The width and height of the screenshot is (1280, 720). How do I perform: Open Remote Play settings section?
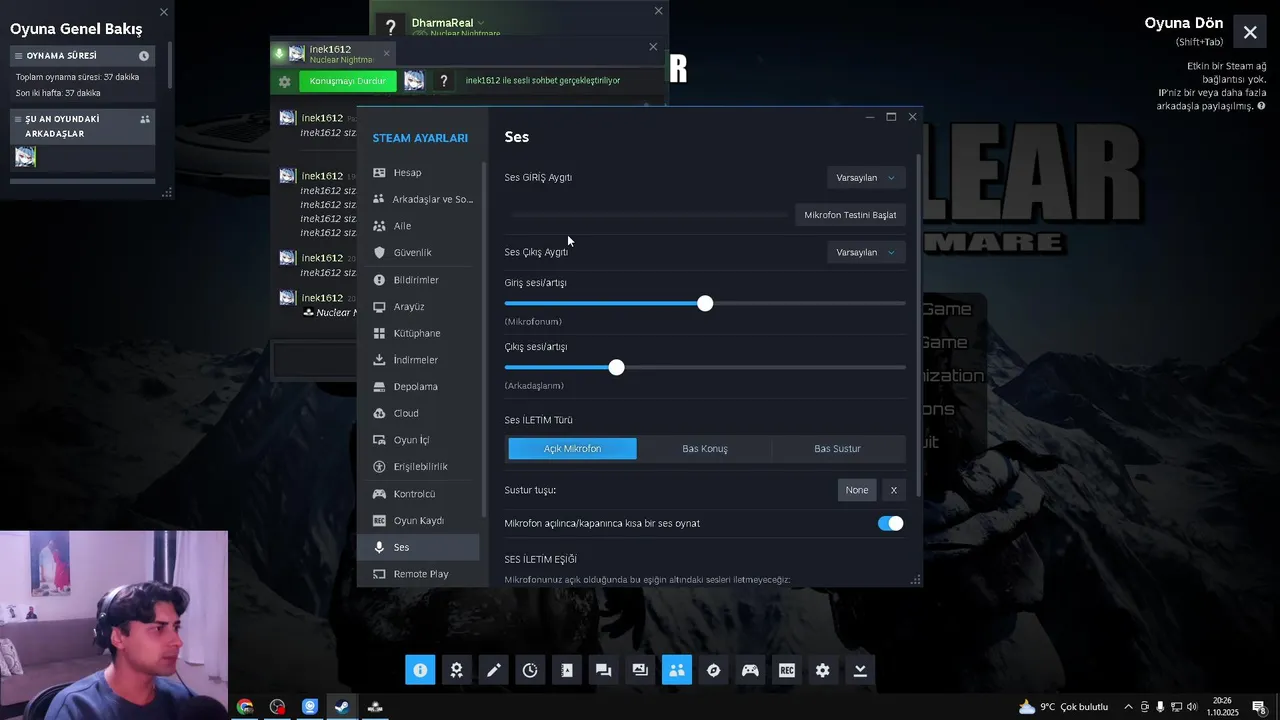[x=419, y=574]
